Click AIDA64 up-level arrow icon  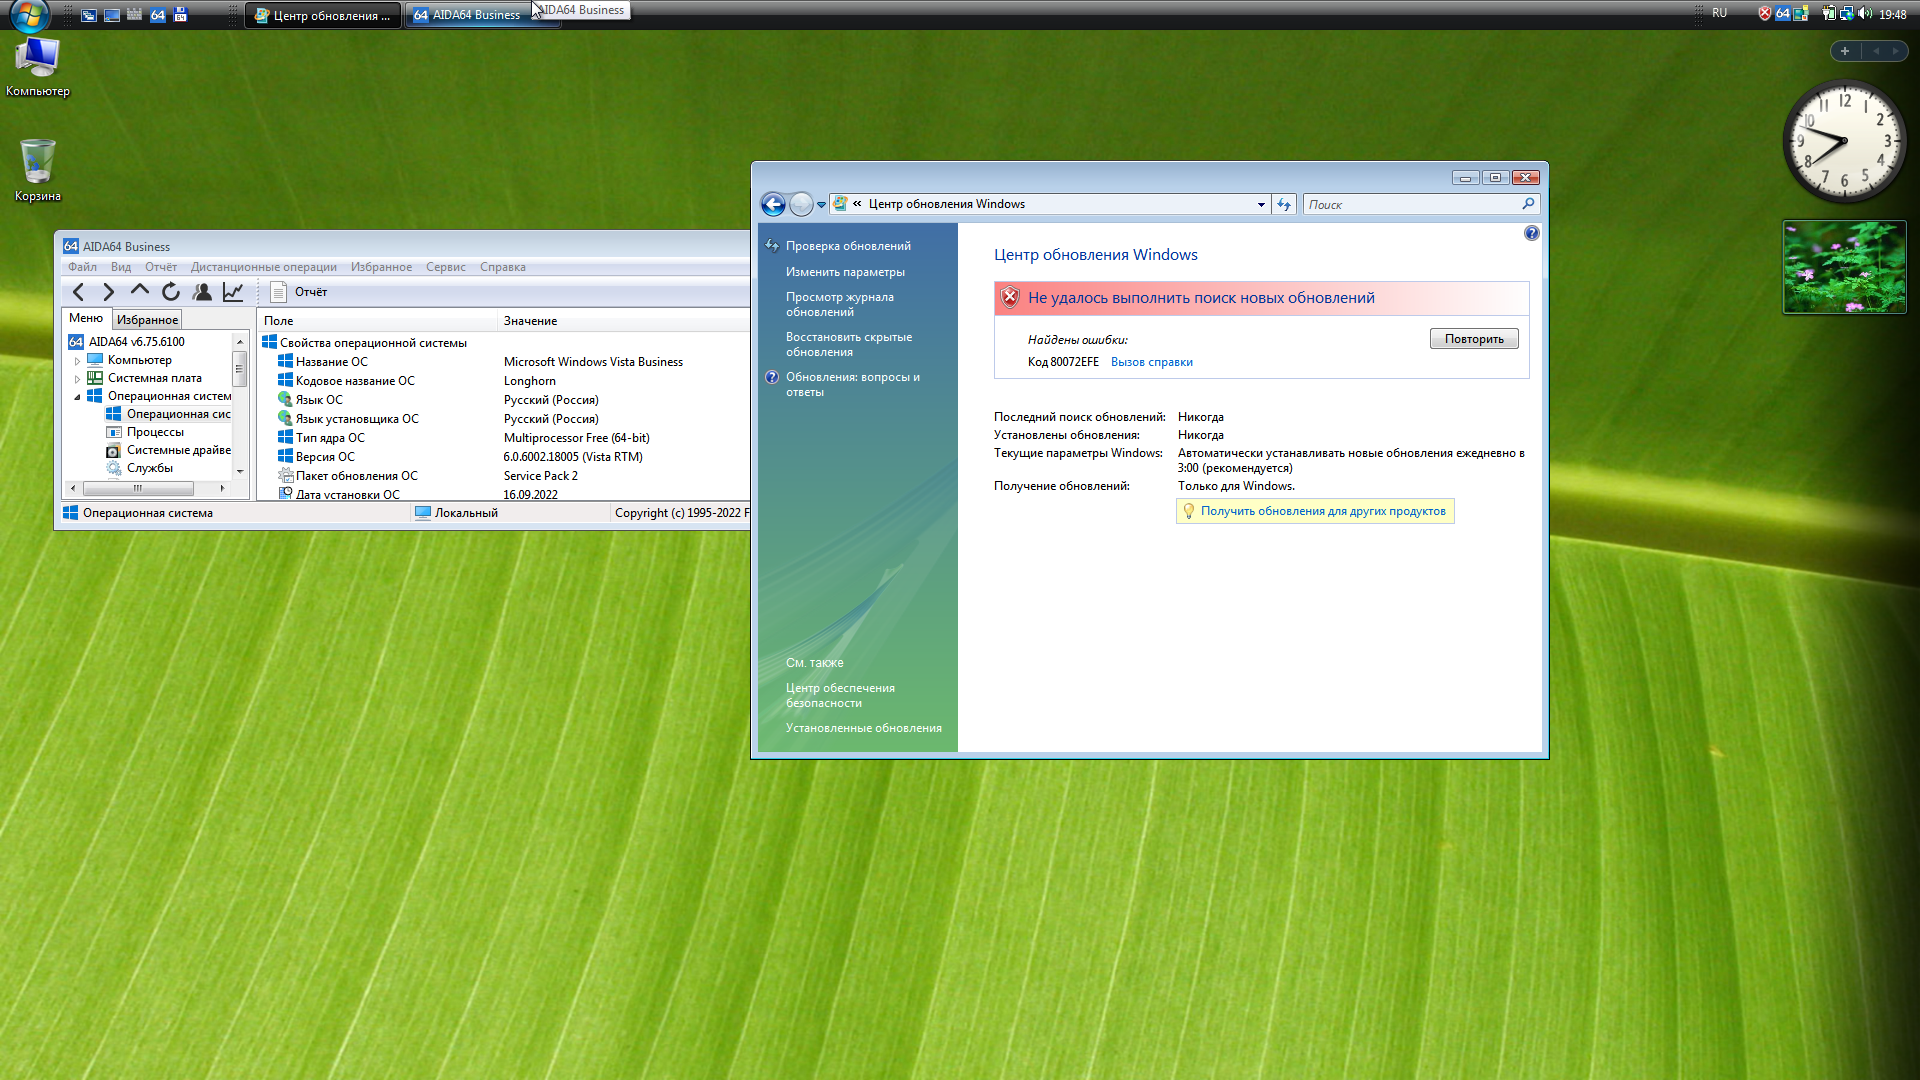[140, 291]
